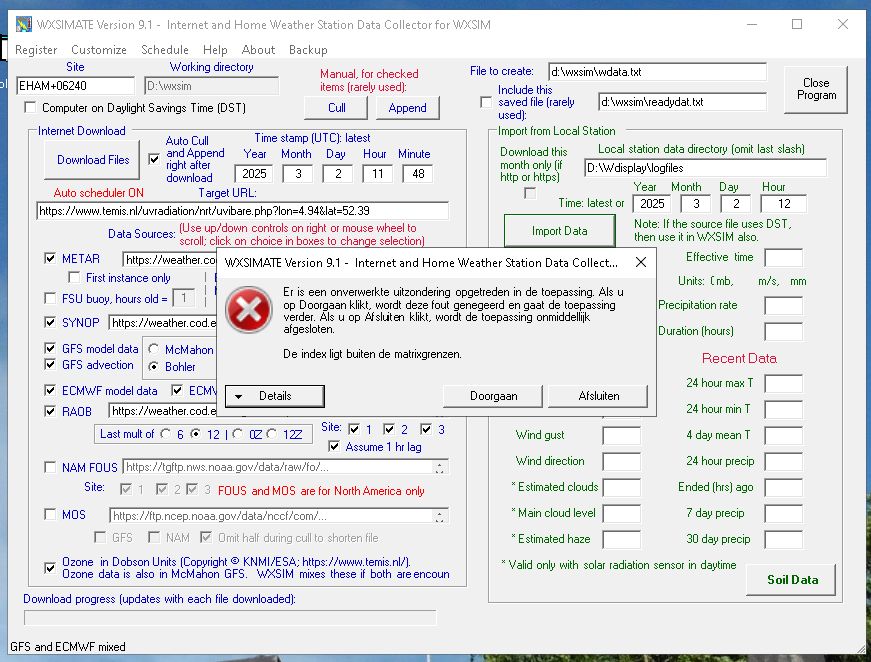Viewport: 871px width, 662px height.
Task: Select 12Z radio option
Action: pos(272,434)
